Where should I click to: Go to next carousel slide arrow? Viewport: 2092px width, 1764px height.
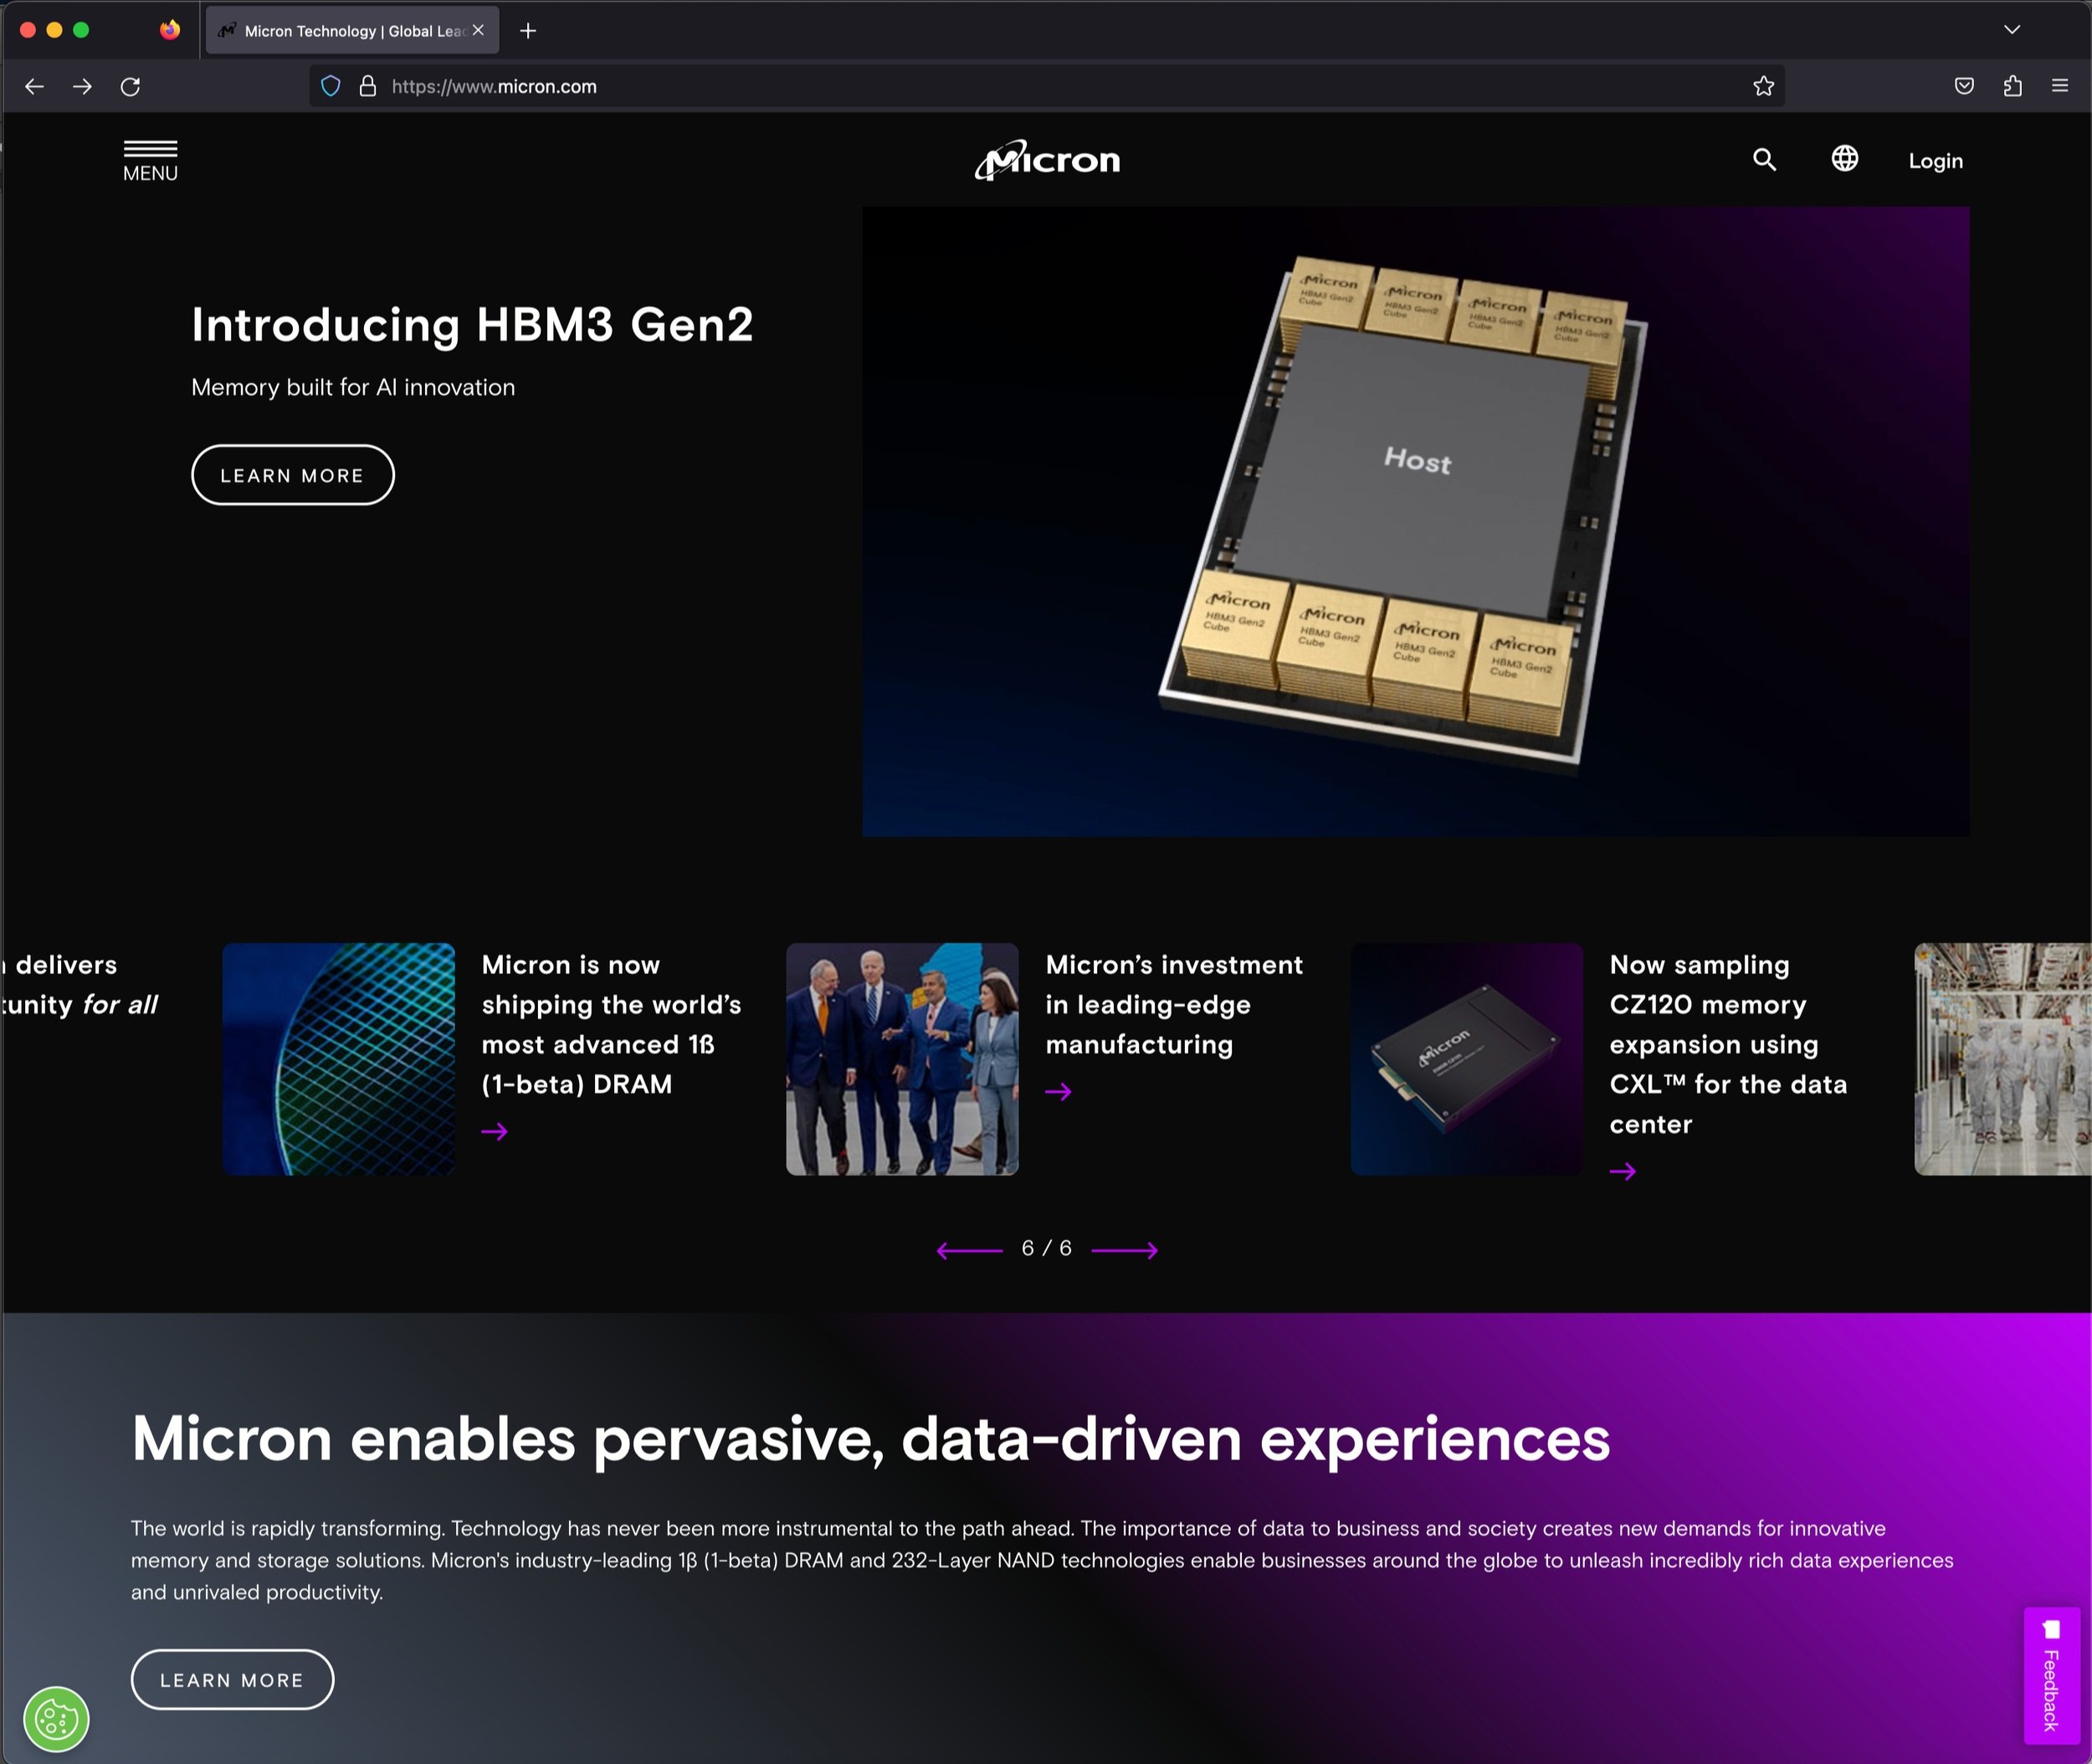(1125, 1250)
